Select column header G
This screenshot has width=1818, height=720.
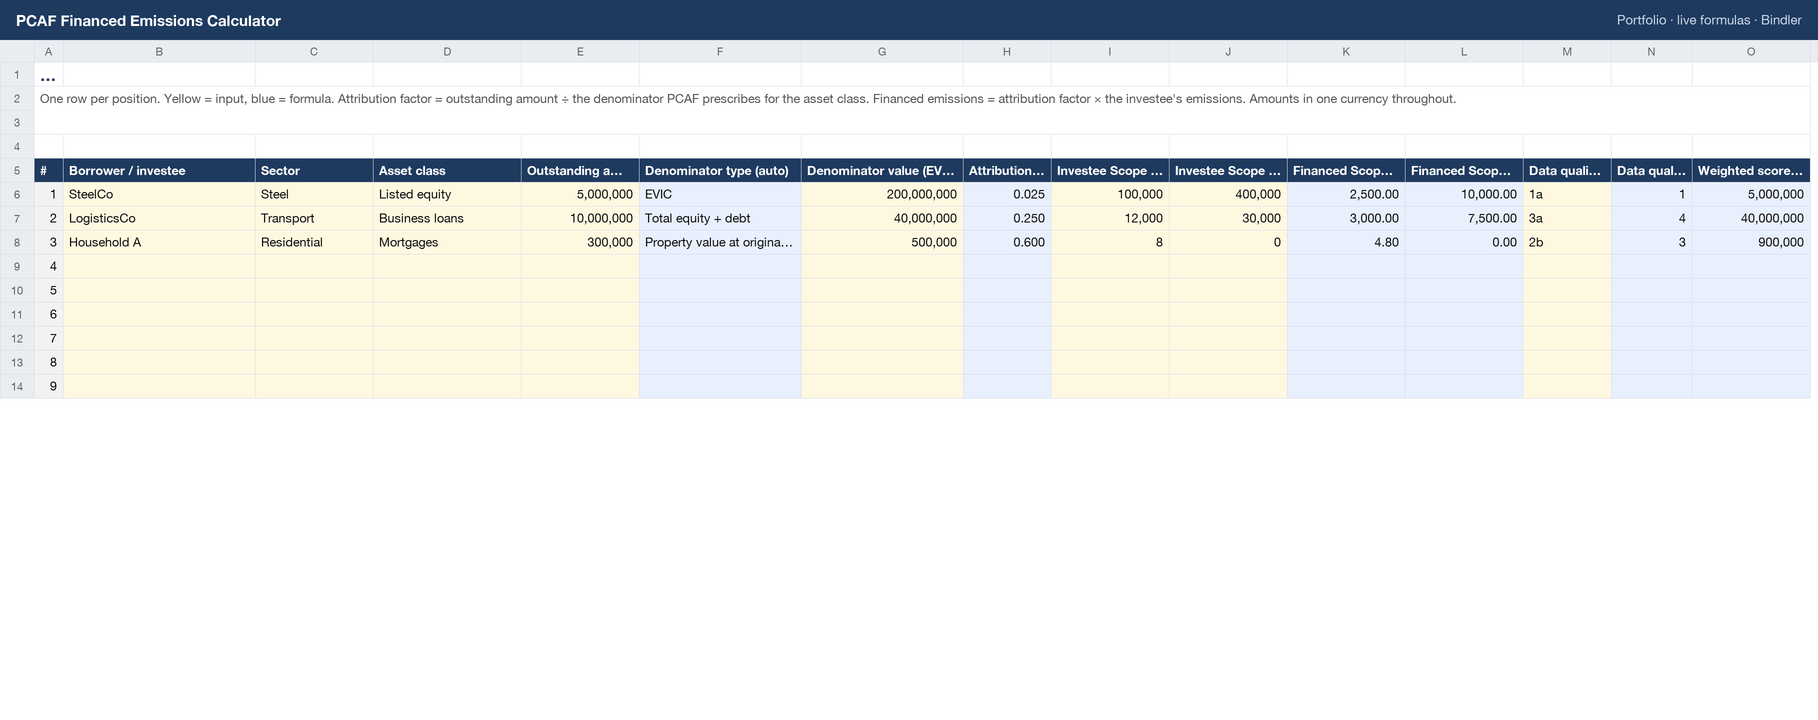pyautogui.click(x=882, y=51)
